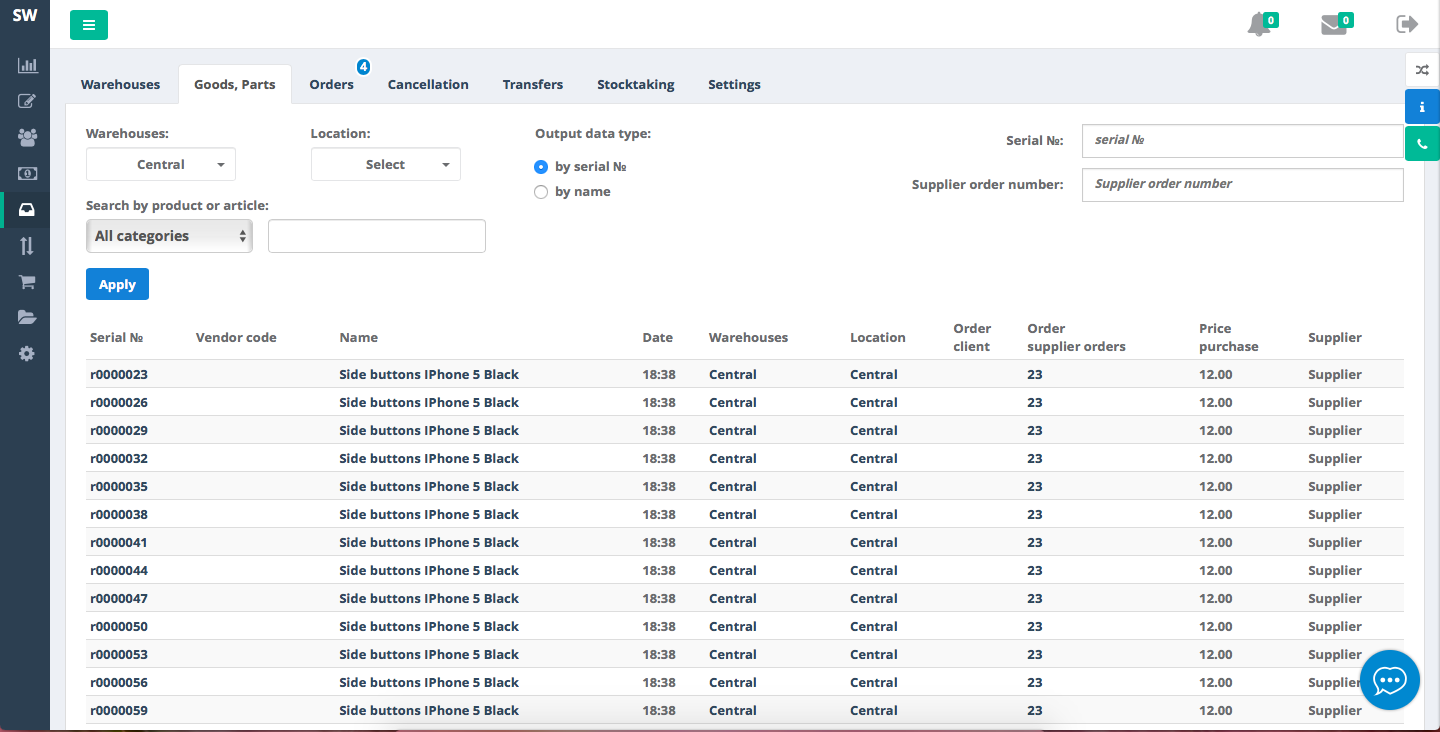The image size is (1440, 732).
Task: Click the 'Name' column header
Action: point(359,338)
